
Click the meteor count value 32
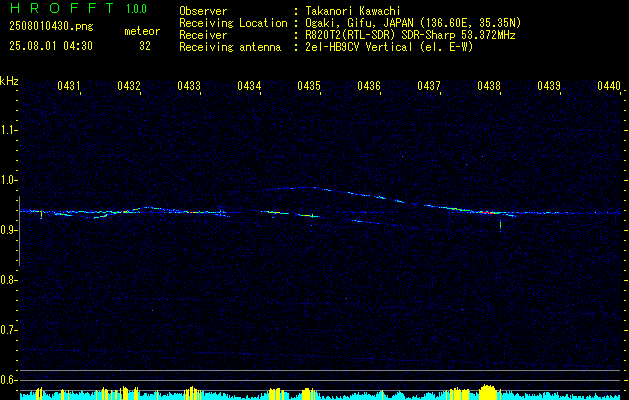click(x=145, y=46)
